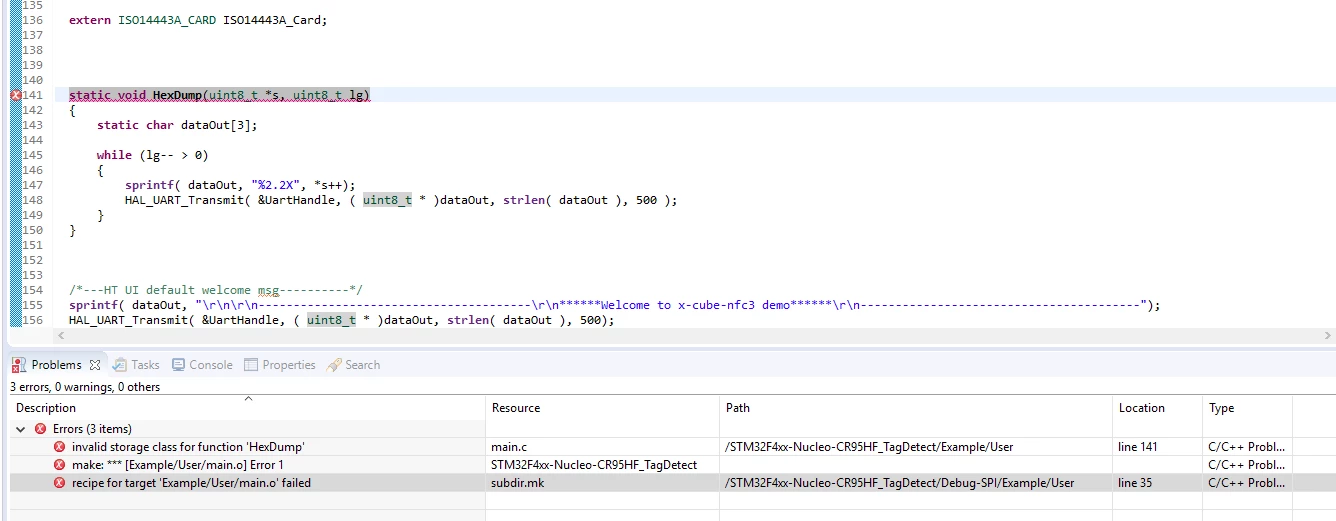This screenshot has height=521, width=1336.
Task: Click line number 155 in the gutter
Action: [x=32, y=305]
